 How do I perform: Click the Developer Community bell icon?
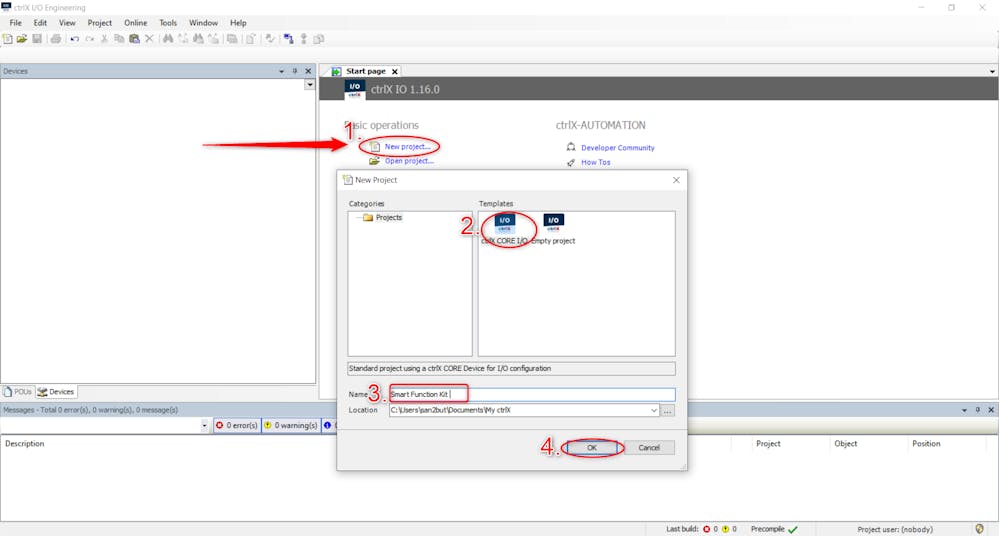click(571, 147)
